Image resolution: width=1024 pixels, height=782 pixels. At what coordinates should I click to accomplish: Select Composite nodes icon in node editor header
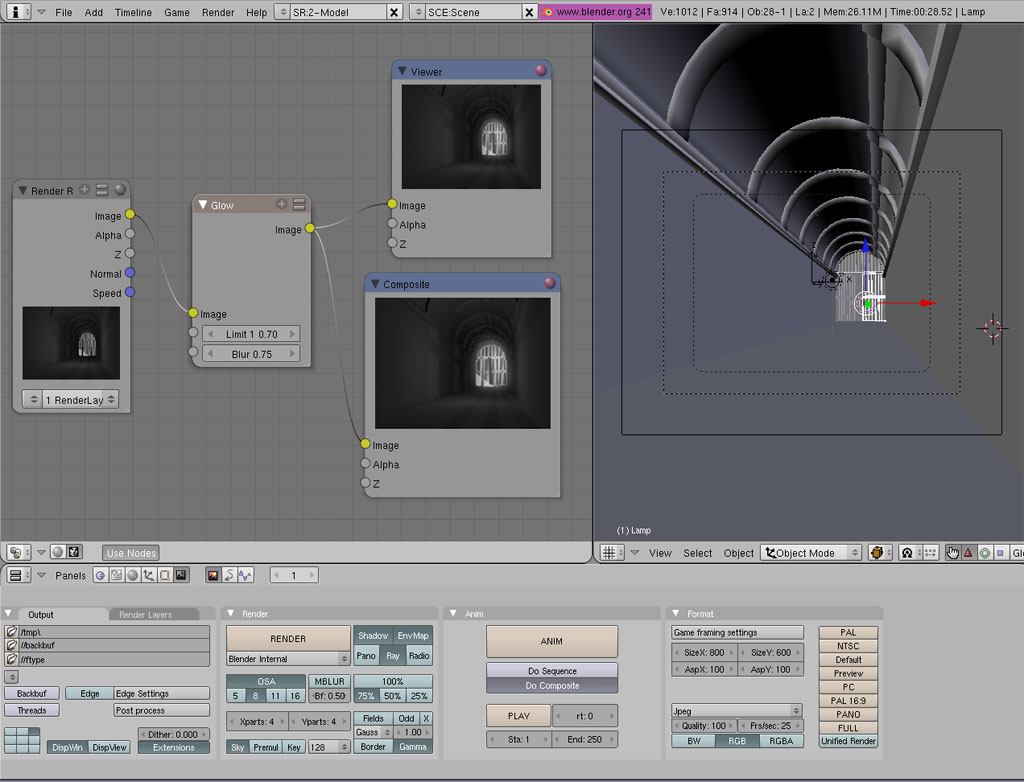pyautogui.click(x=74, y=552)
